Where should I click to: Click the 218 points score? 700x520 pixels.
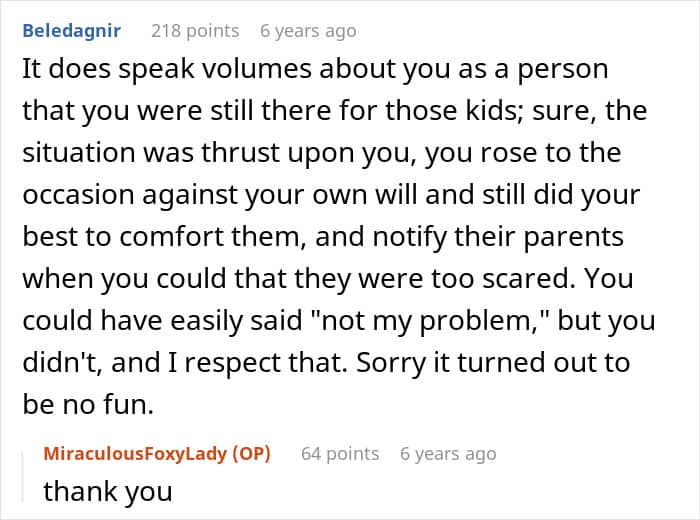tap(194, 31)
